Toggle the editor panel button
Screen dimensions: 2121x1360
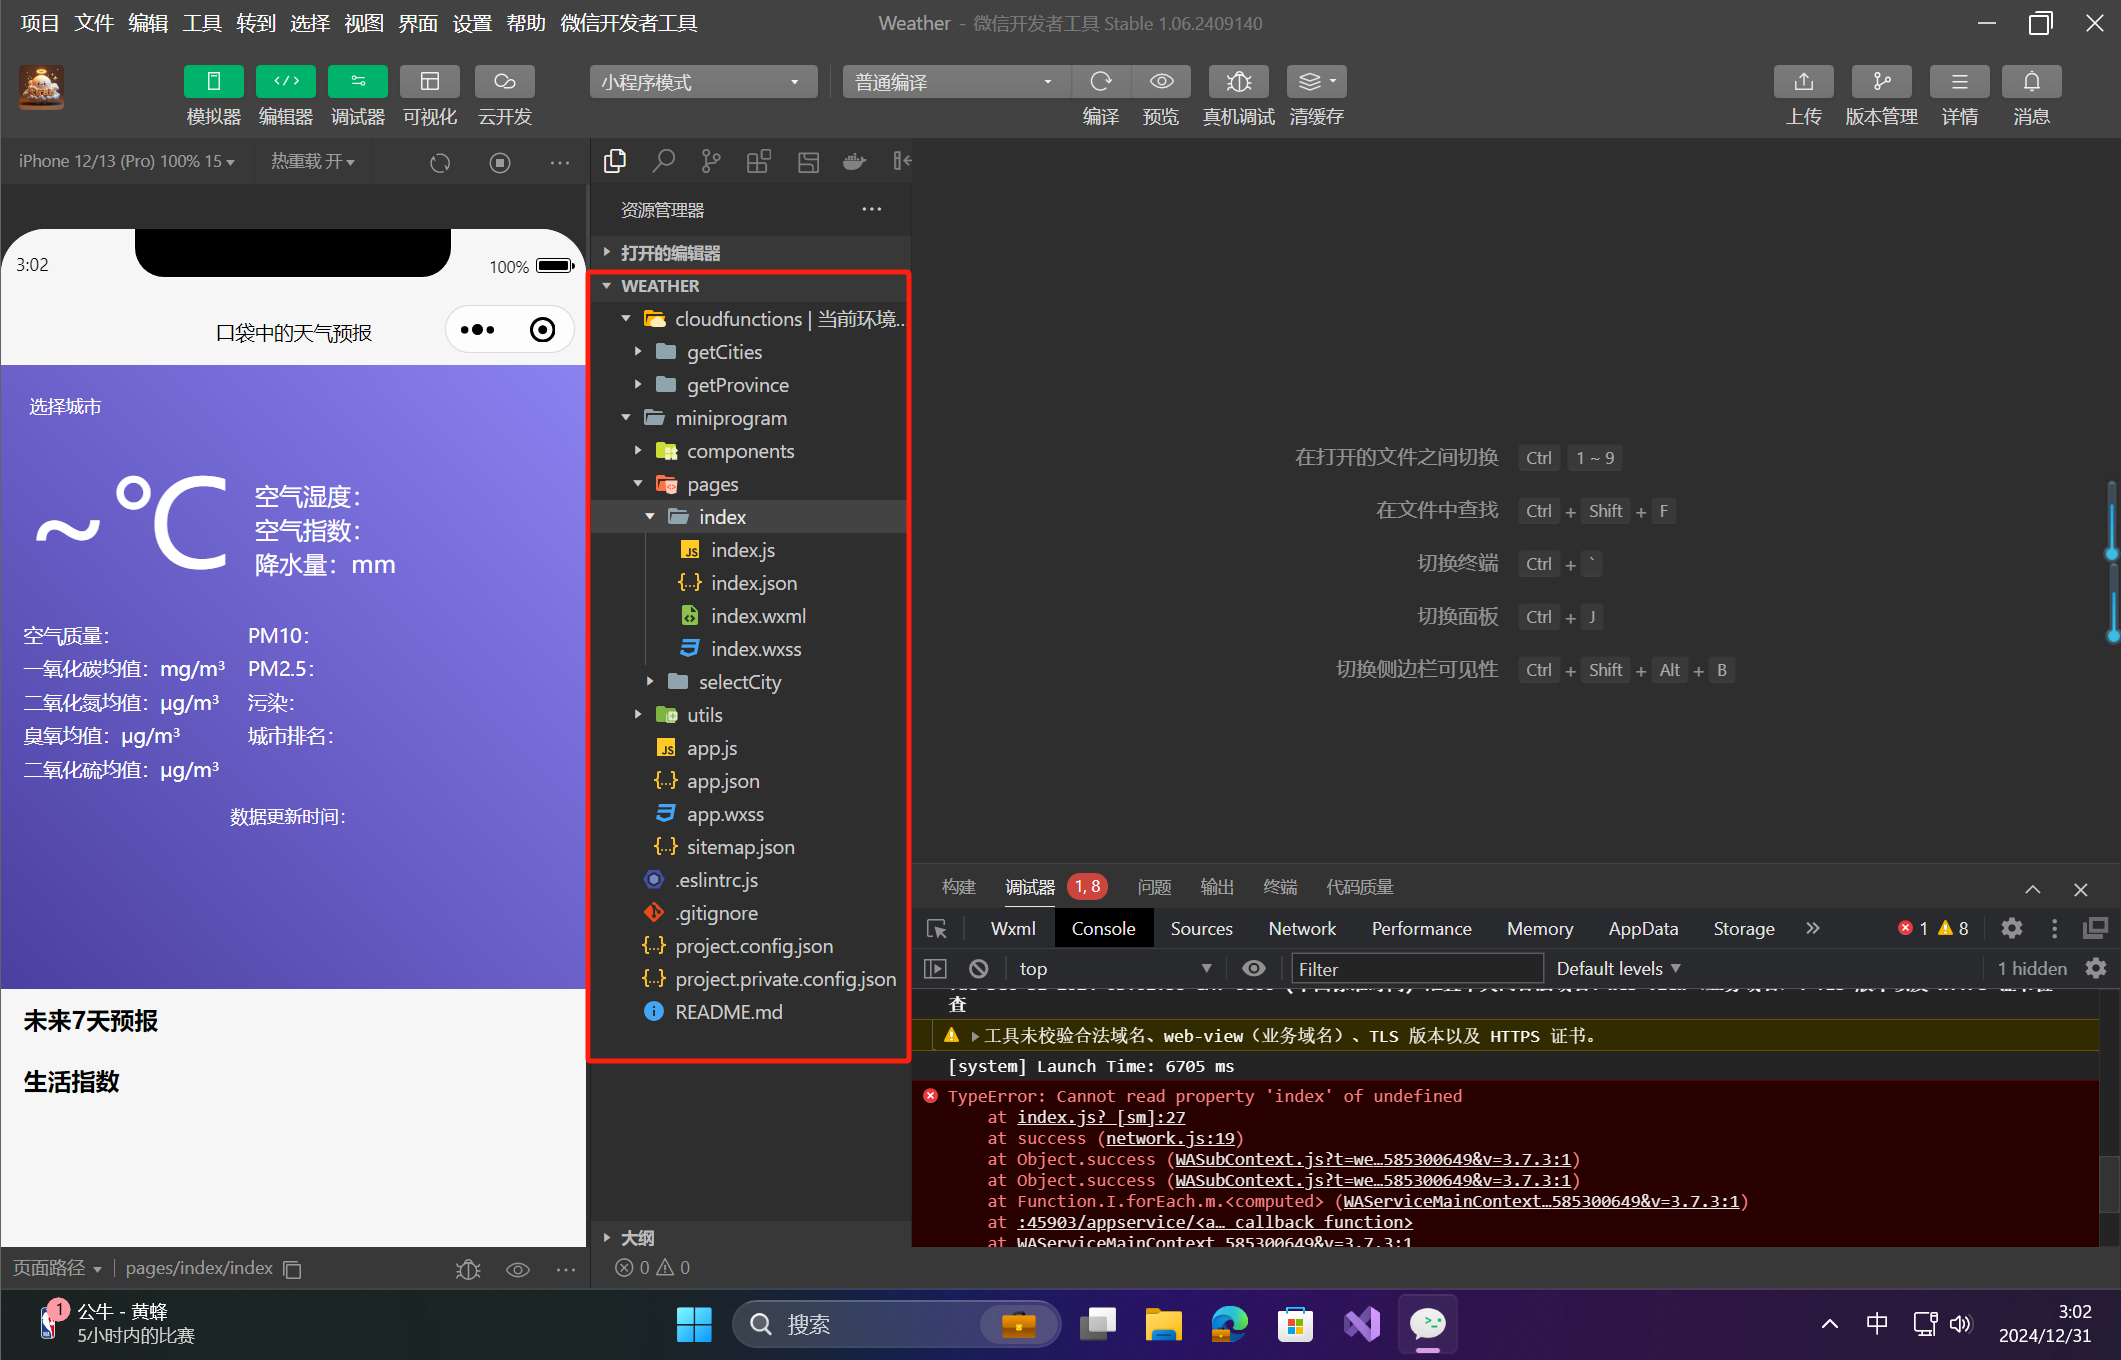[x=286, y=82]
